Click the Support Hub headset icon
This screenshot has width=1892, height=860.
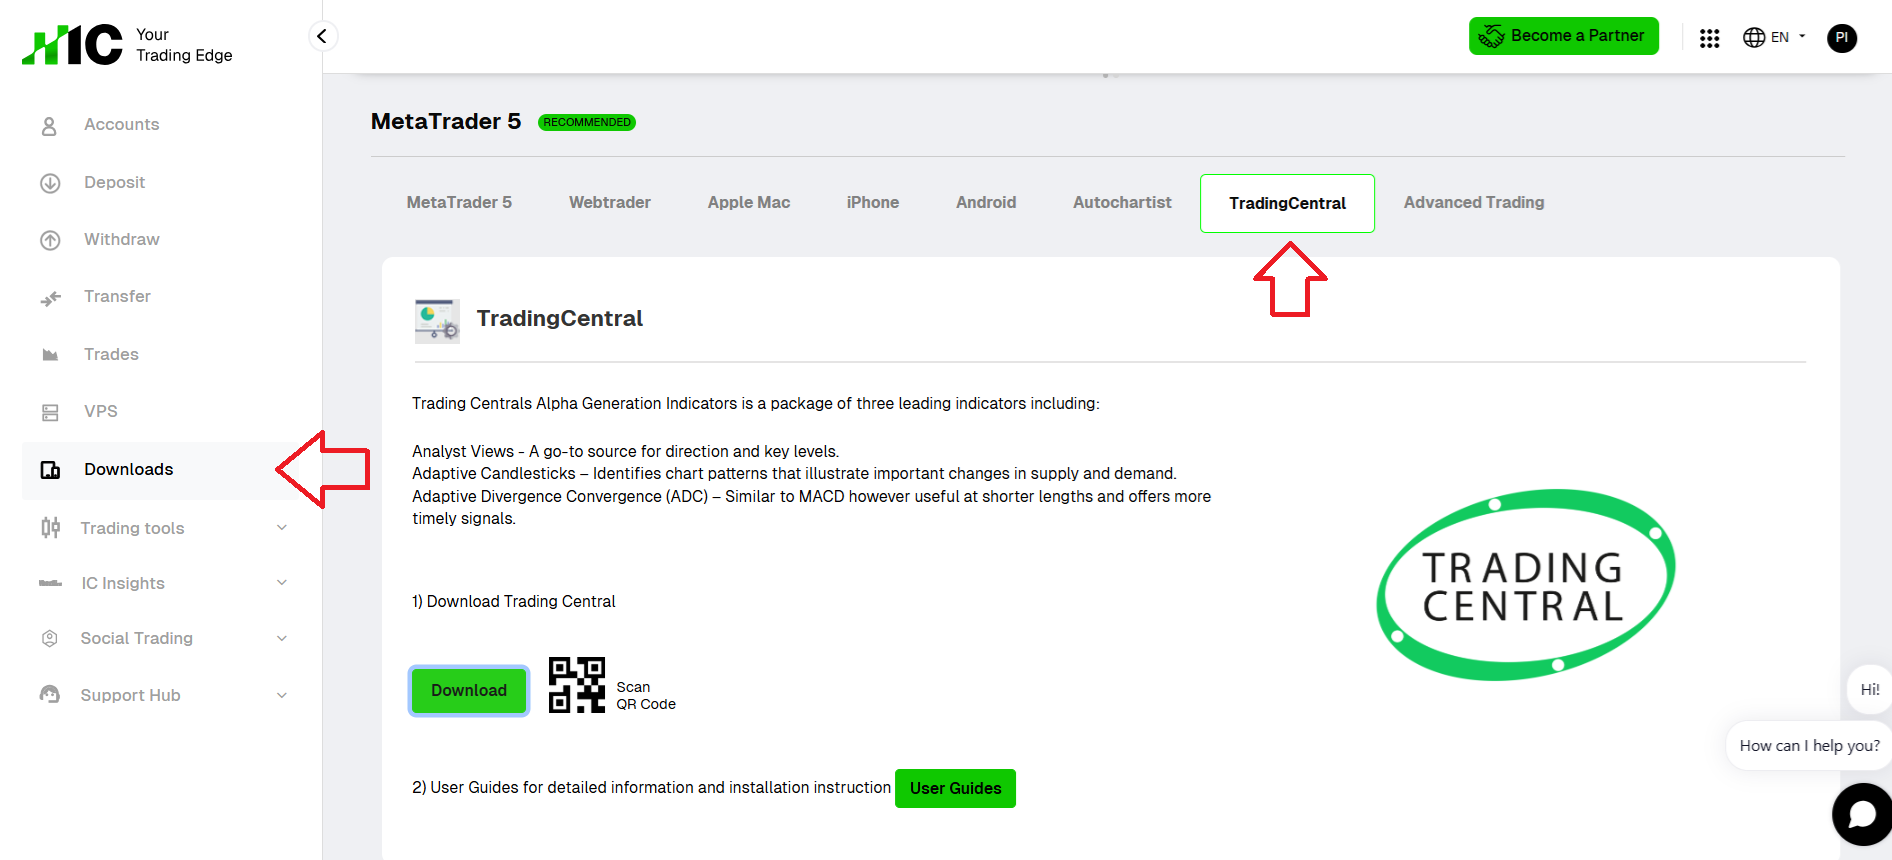tap(50, 694)
